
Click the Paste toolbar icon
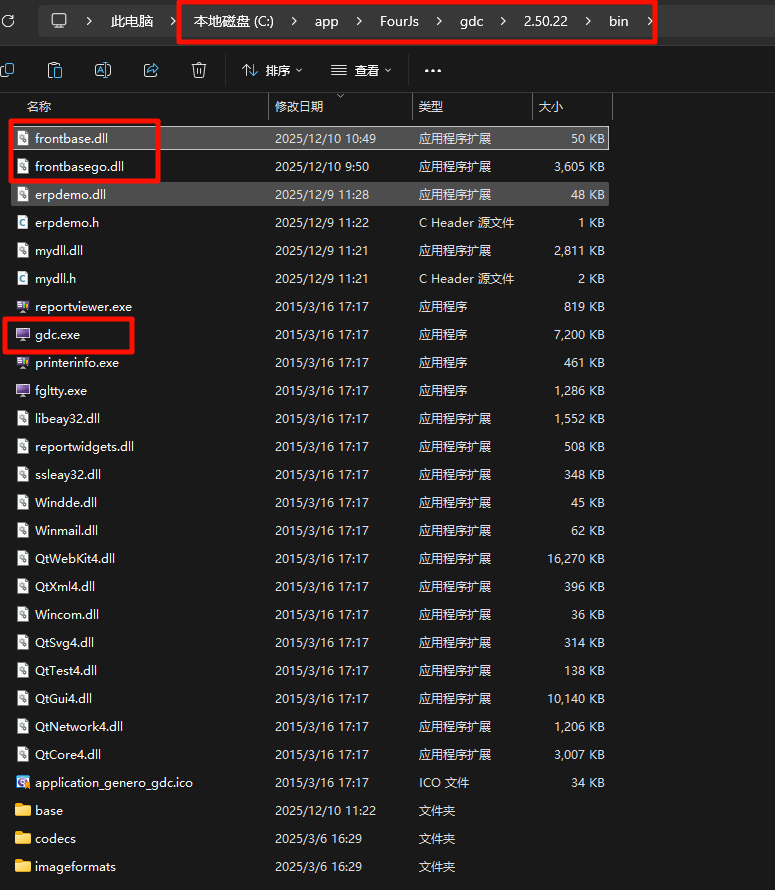[55, 70]
